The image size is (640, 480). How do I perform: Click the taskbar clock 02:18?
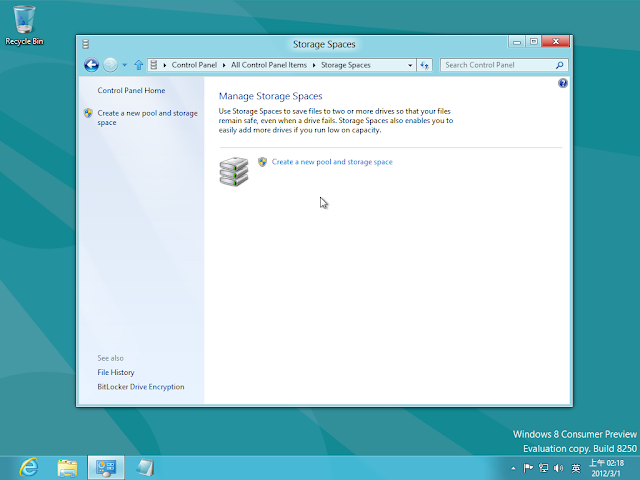pos(606,468)
